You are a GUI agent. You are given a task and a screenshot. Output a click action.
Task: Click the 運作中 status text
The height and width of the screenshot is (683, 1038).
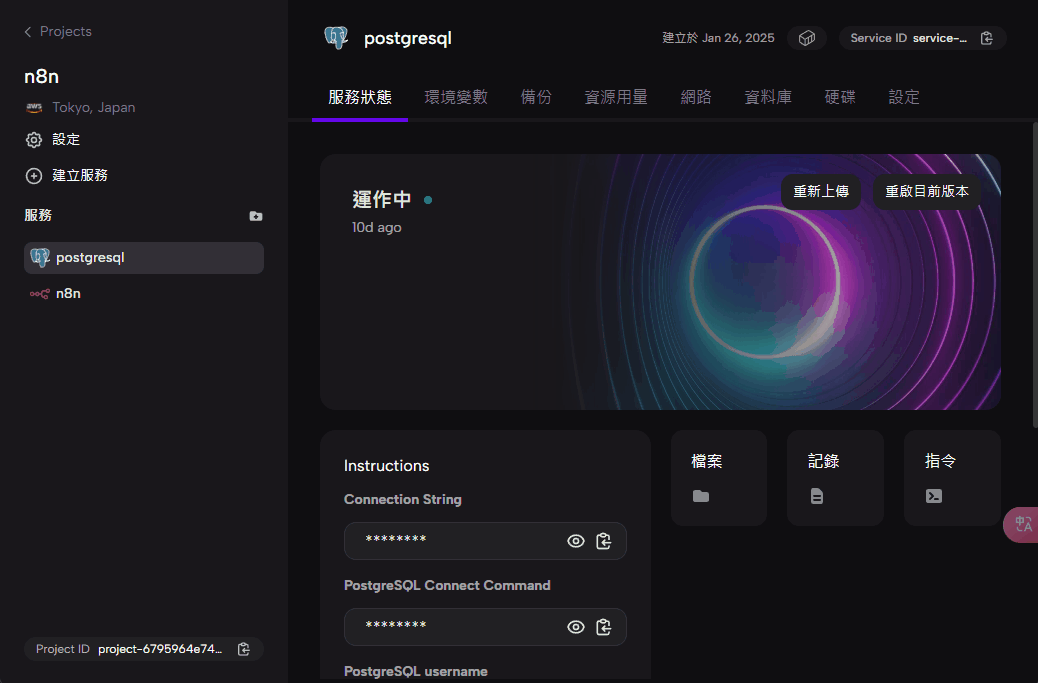point(382,199)
